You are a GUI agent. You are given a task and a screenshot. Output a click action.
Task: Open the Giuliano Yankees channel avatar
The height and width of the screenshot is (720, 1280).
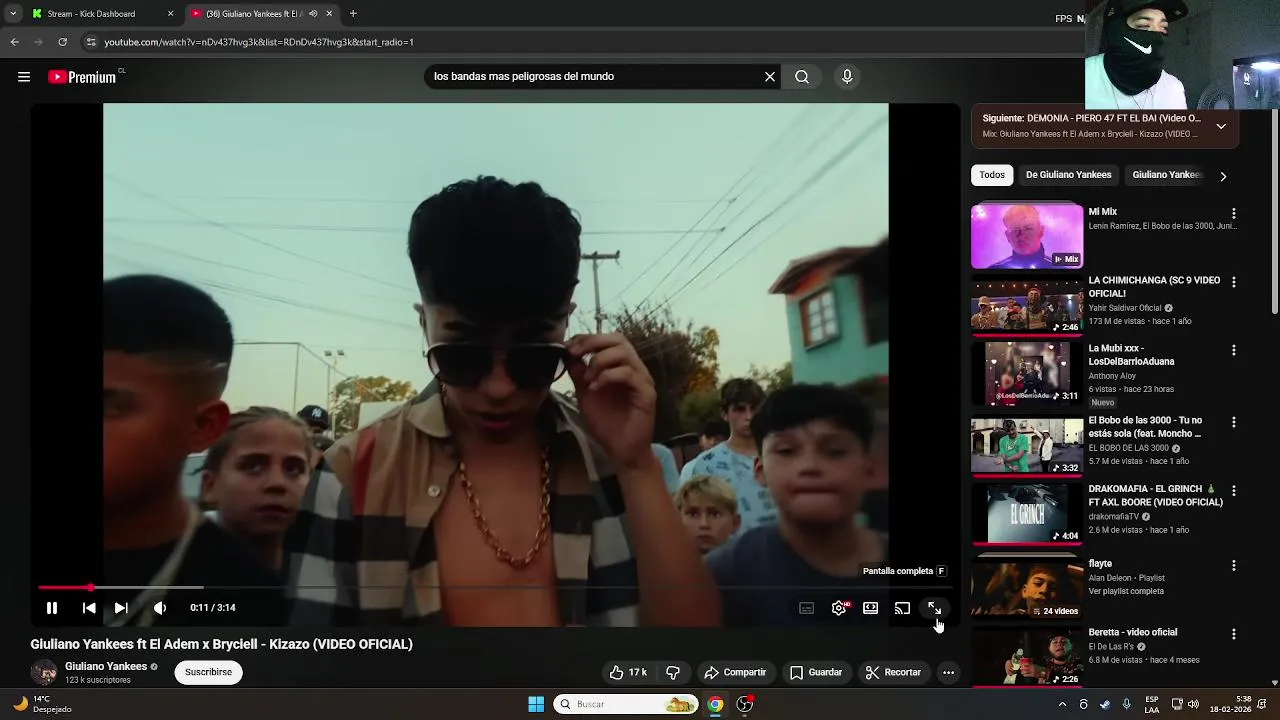pyautogui.click(x=44, y=672)
